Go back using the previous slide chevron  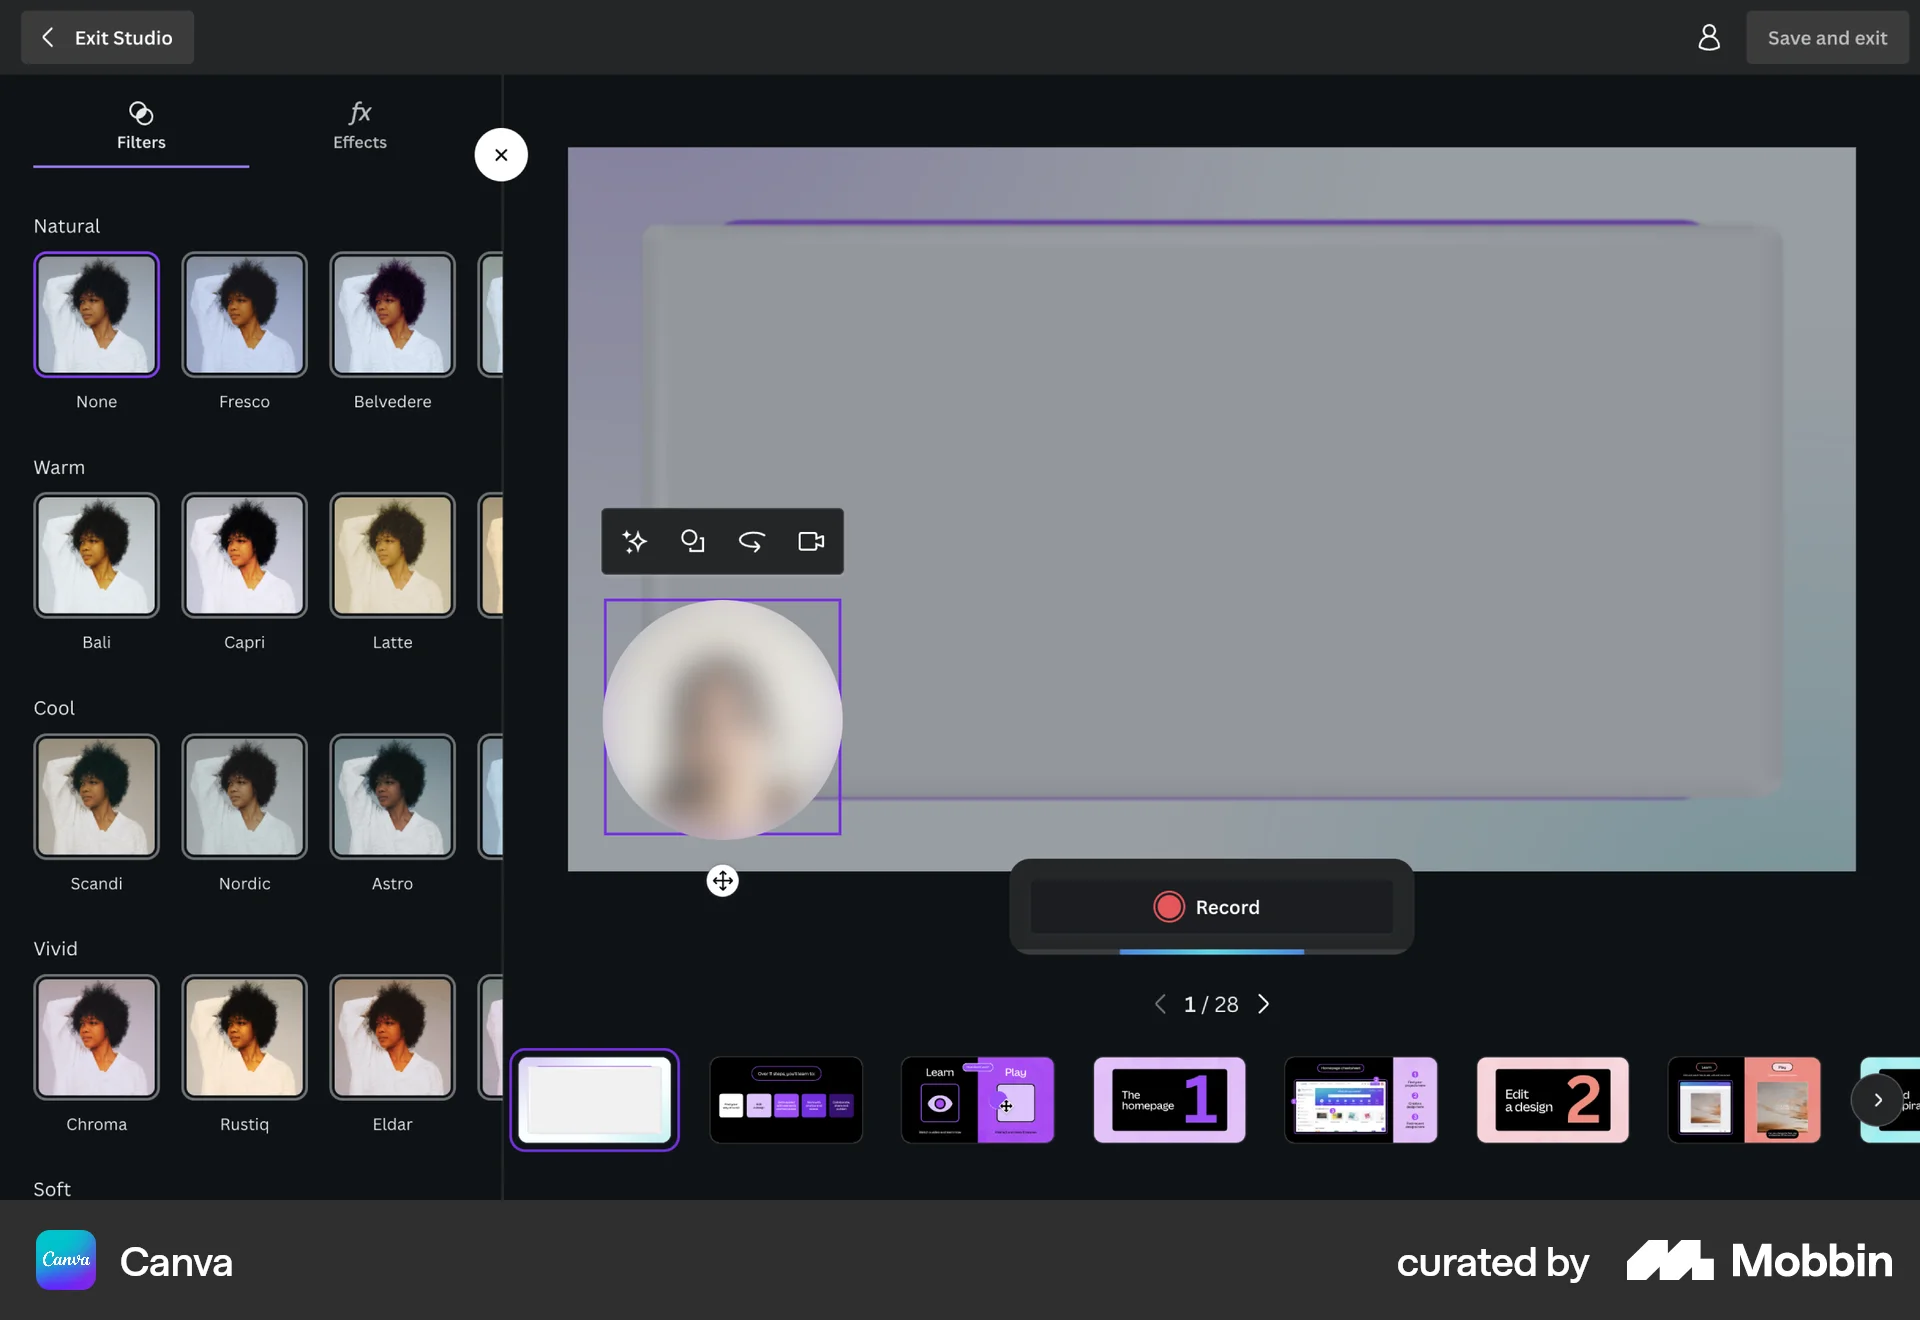(1159, 1004)
